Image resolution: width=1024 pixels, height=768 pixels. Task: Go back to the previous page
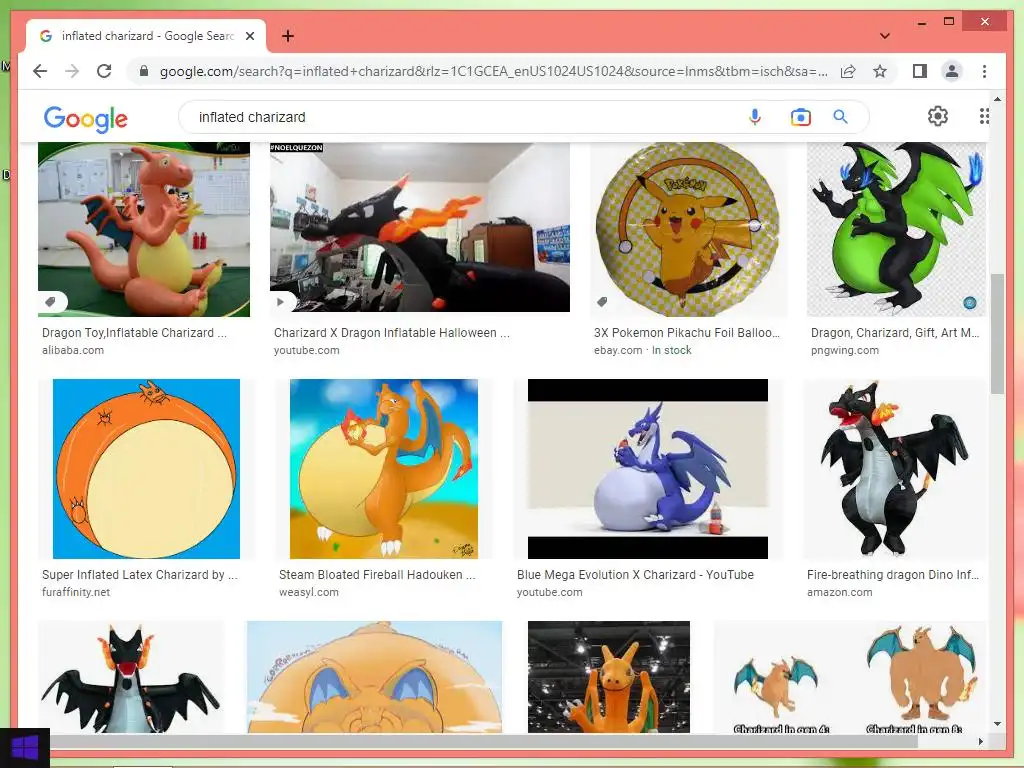(40, 71)
